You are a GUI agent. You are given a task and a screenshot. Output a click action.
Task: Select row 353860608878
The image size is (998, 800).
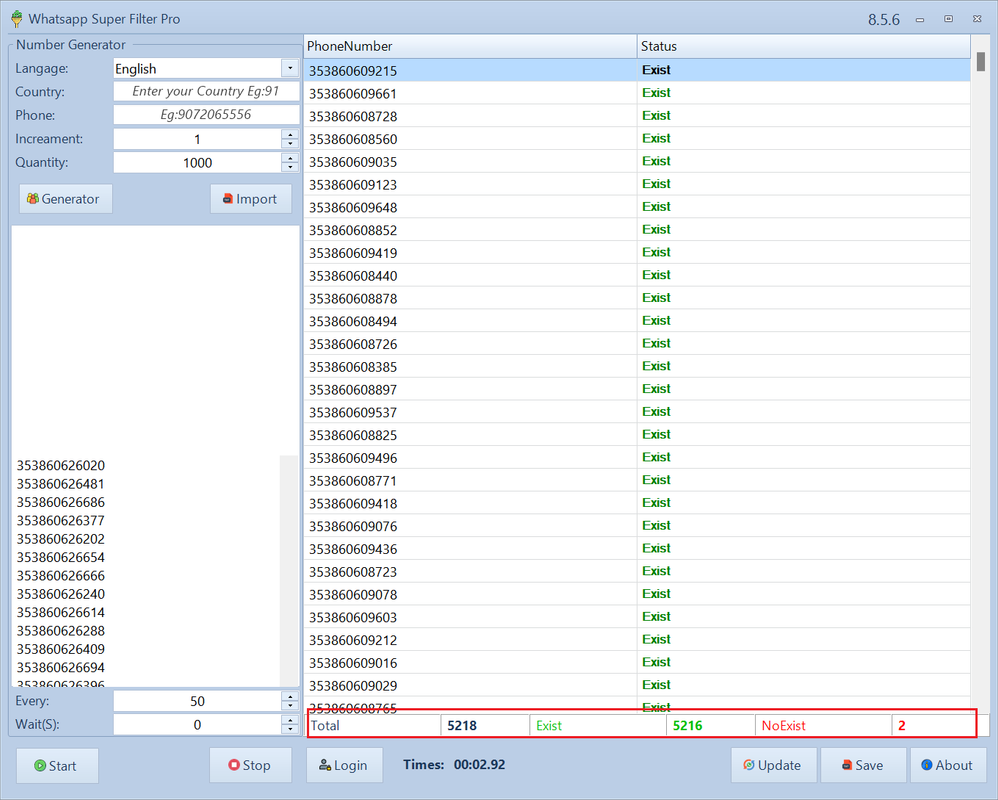[637, 298]
